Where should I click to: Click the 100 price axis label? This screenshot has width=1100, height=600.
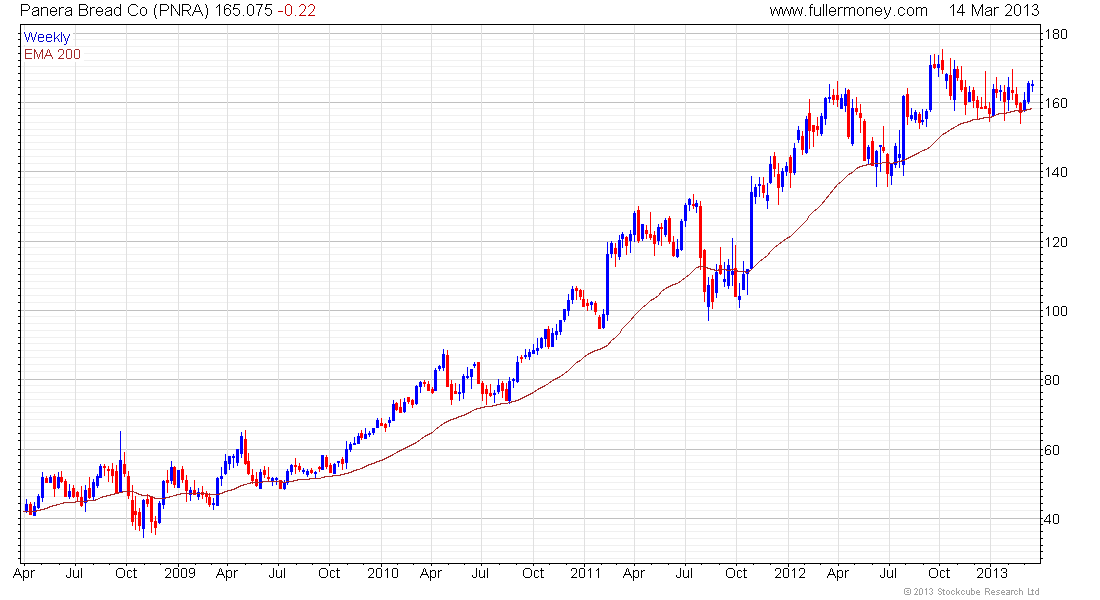click(x=1056, y=311)
